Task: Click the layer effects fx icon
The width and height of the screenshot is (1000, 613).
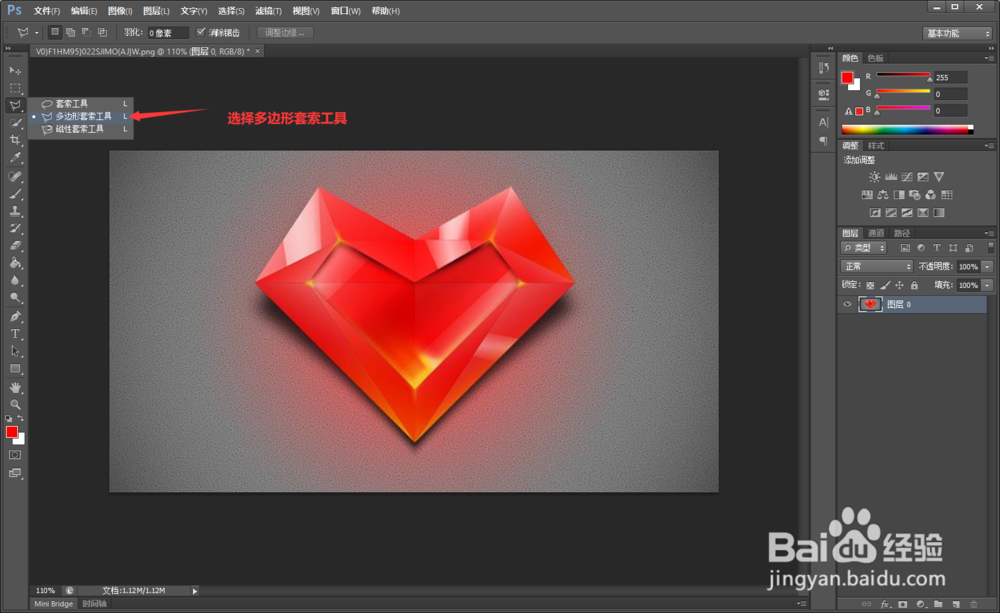Action: 885,604
